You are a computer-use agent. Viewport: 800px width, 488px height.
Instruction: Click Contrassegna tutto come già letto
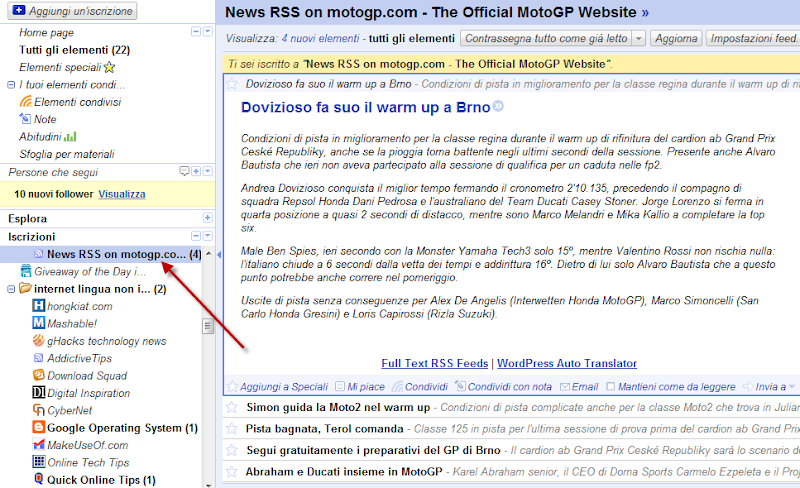[x=546, y=38]
